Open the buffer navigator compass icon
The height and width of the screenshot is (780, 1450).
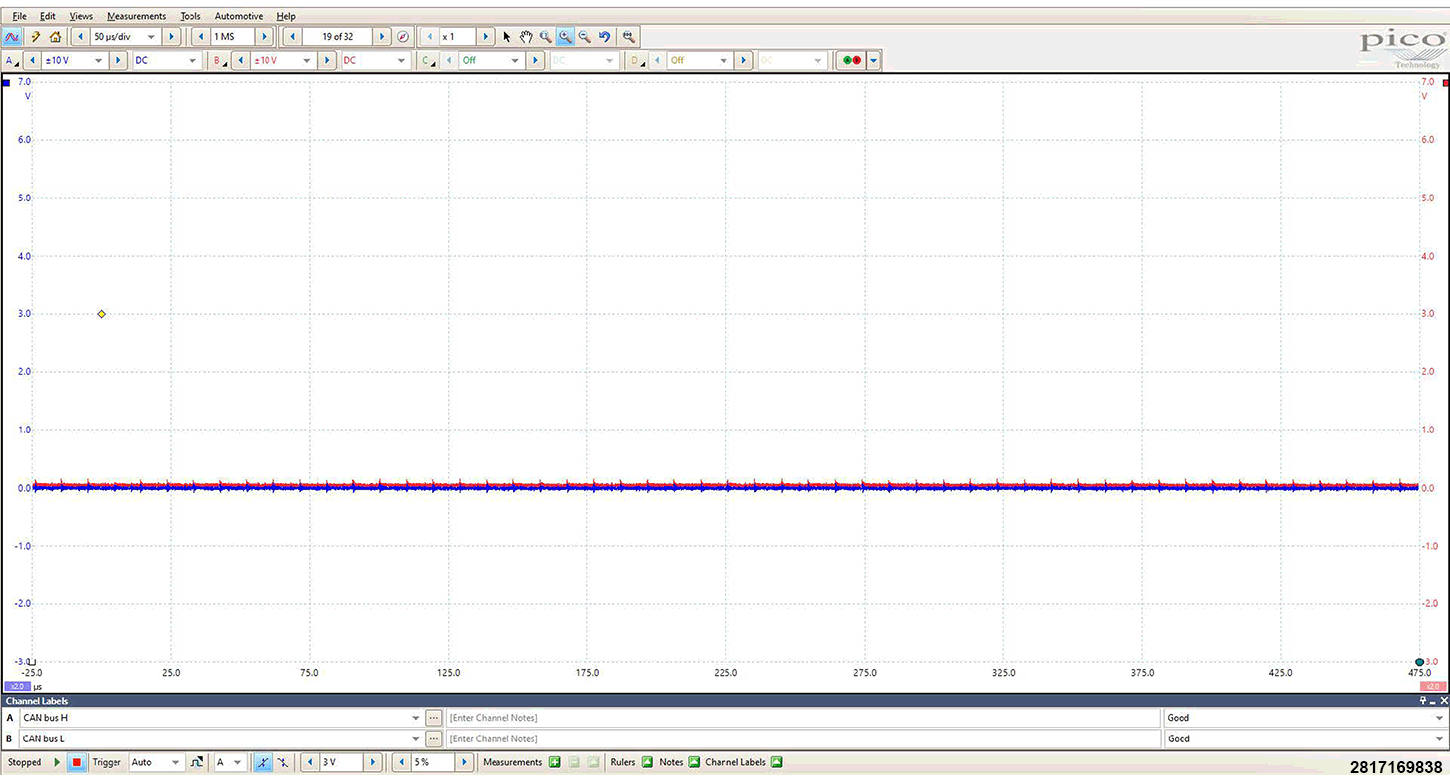pos(403,37)
